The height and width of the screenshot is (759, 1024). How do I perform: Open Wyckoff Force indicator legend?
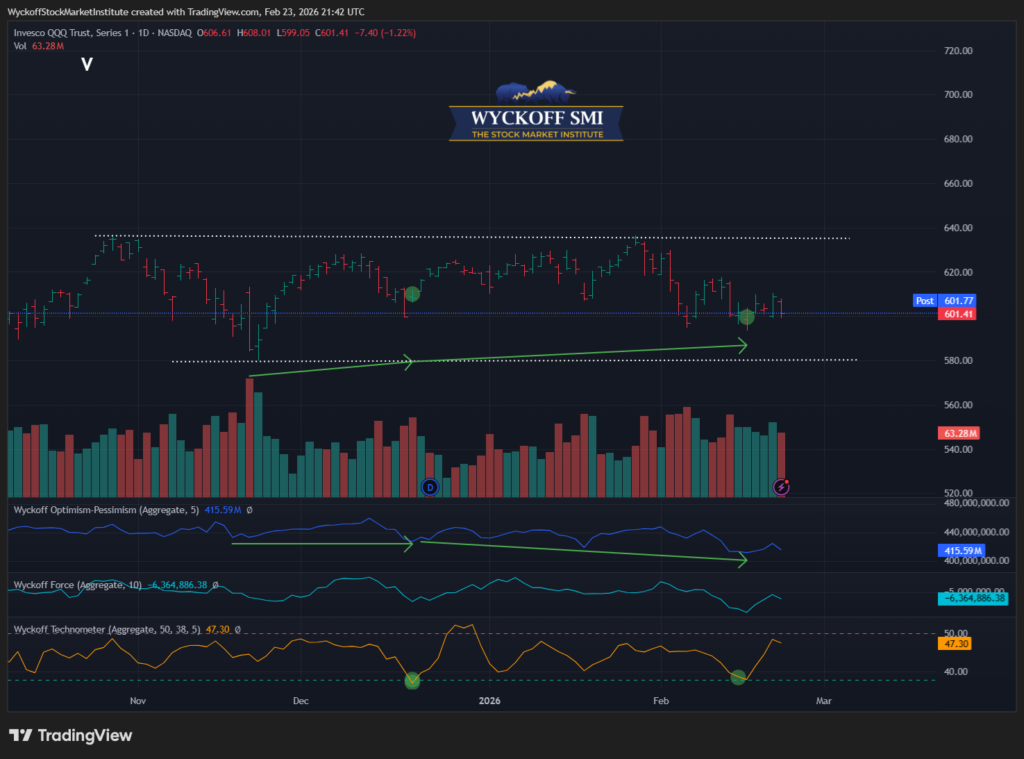pyautogui.click(x=75, y=585)
